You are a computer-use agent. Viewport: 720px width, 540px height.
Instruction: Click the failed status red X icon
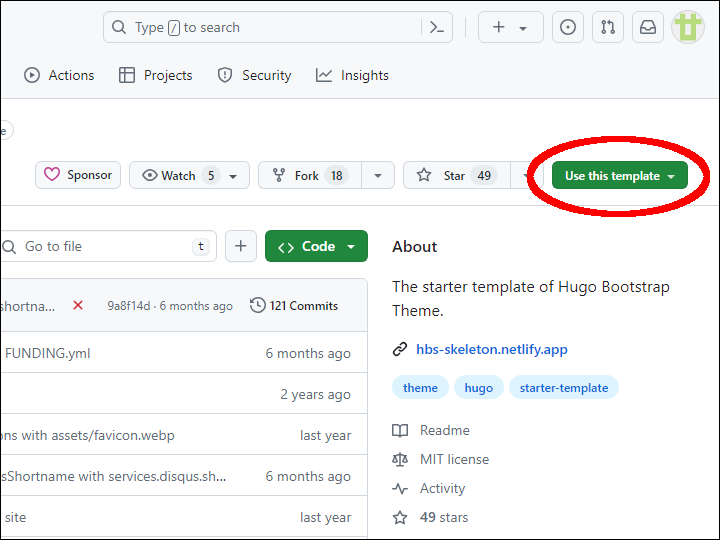click(x=78, y=305)
